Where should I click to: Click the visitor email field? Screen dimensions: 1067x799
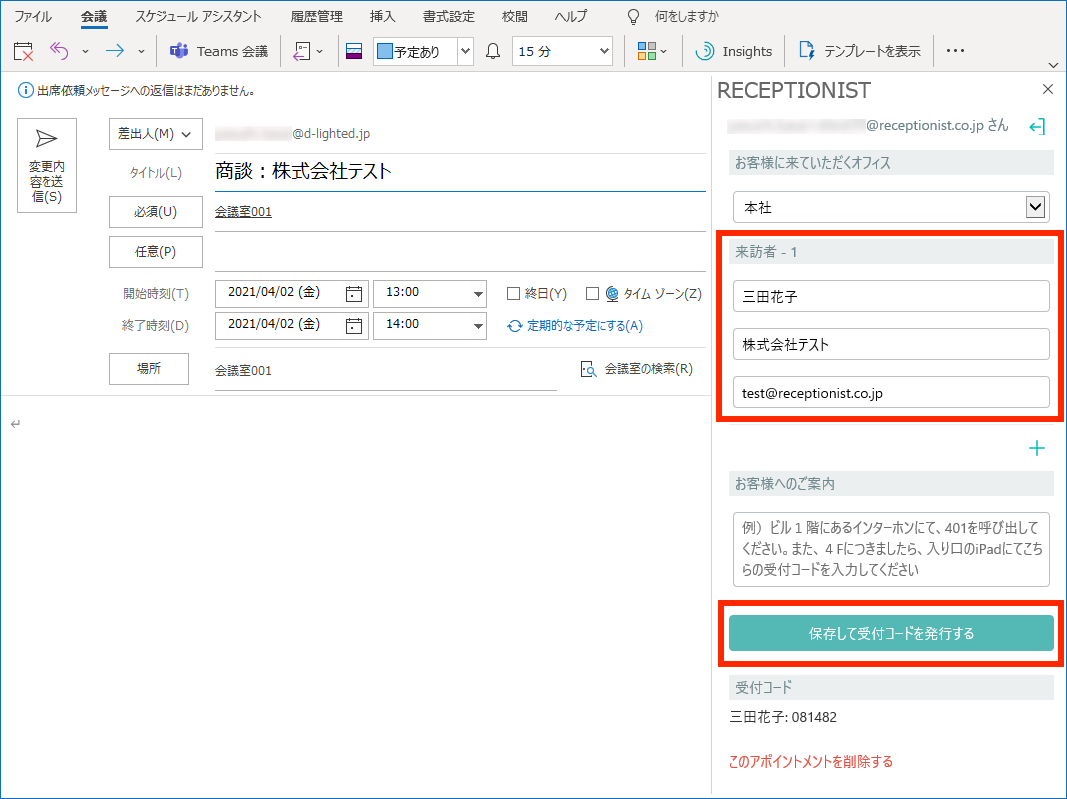(891, 392)
